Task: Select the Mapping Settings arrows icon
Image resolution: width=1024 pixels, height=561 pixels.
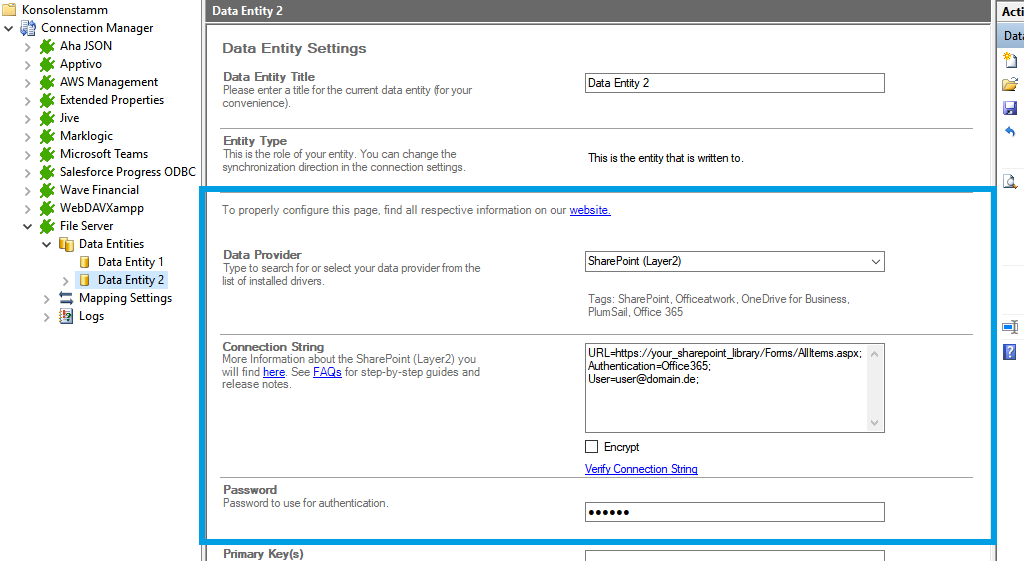Action: (66, 298)
